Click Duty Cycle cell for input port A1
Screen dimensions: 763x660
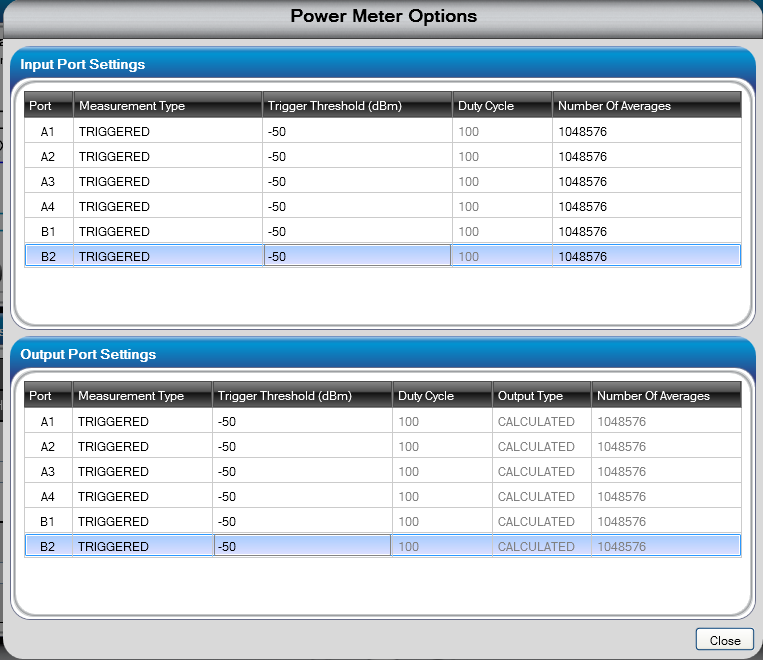click(501, 131)
